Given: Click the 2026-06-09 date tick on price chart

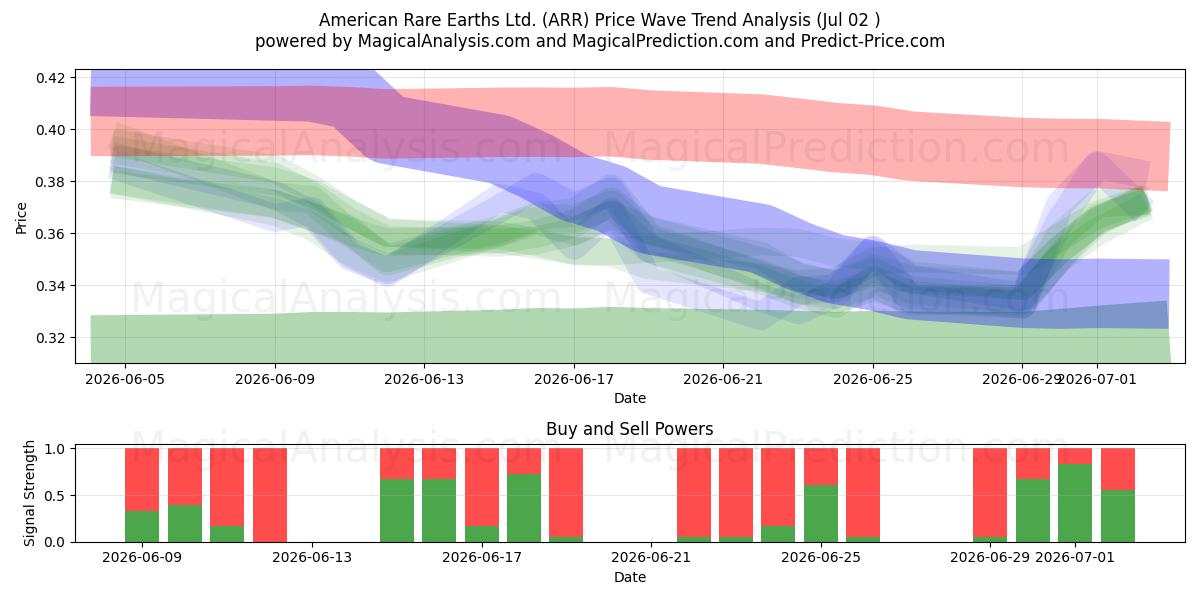Looking at the screenshot, I should (x=275, y=379).
